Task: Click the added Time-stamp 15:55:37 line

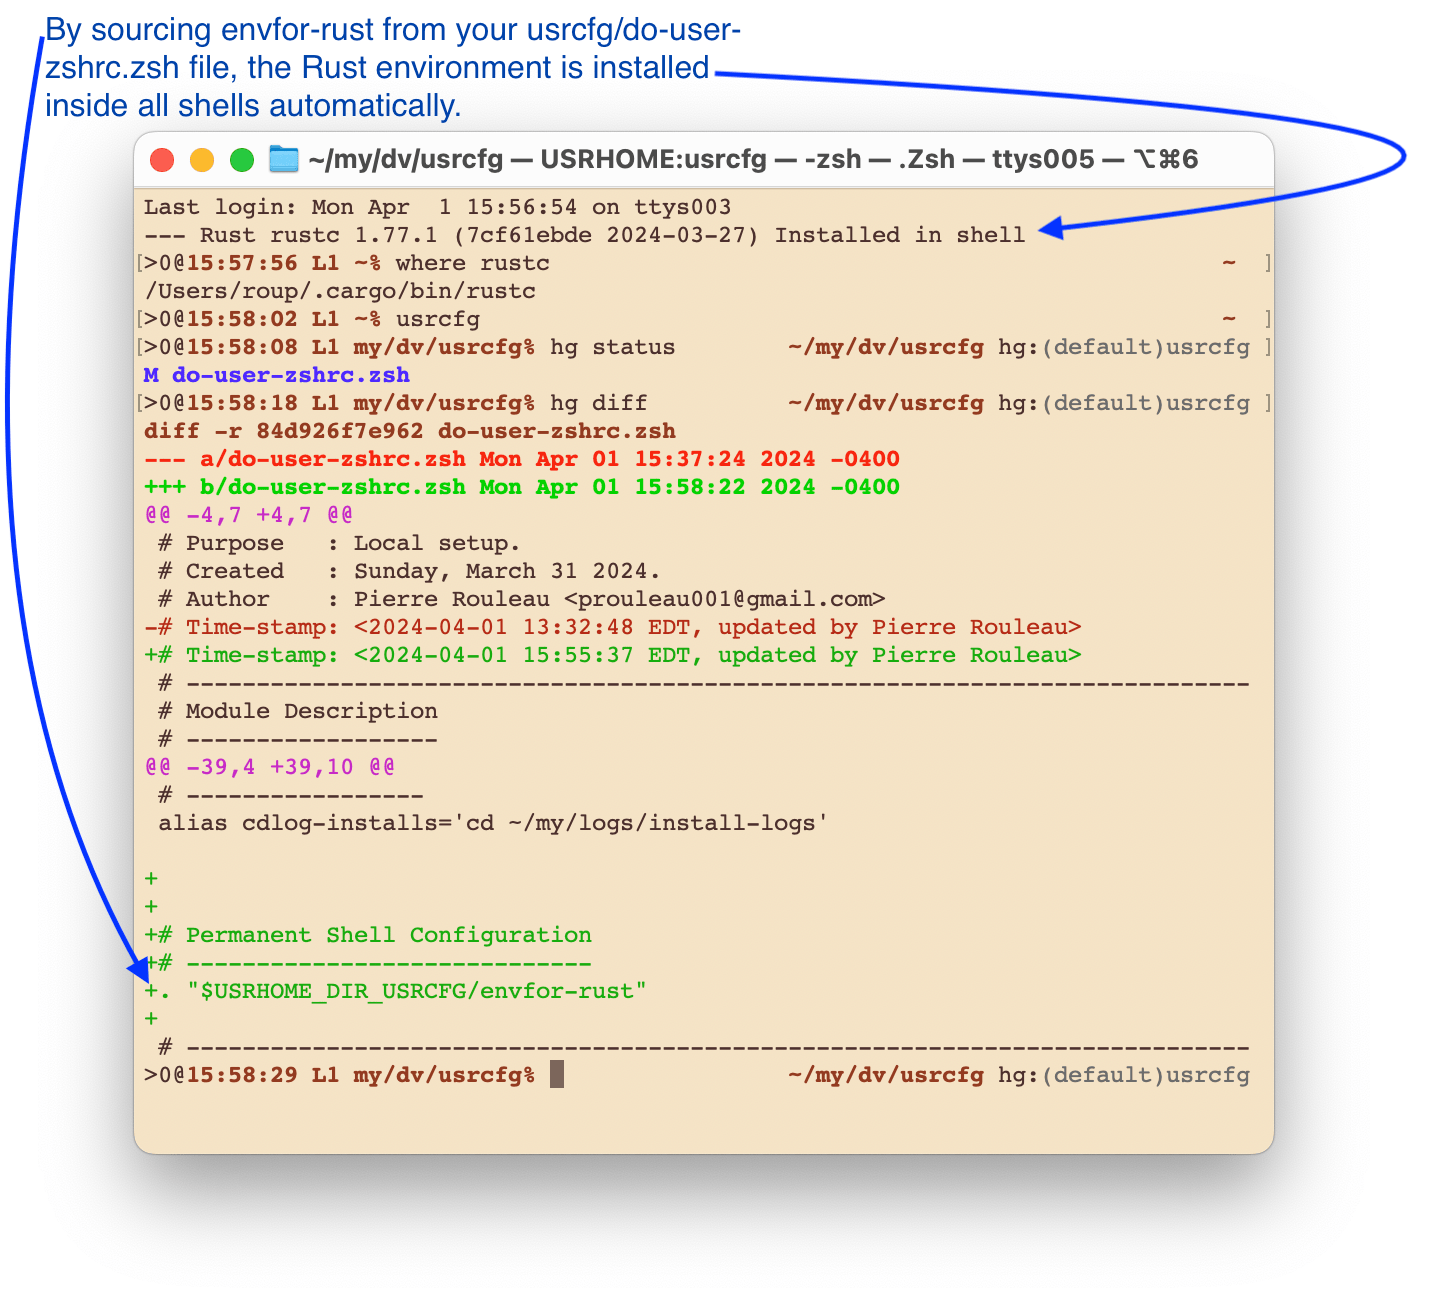Action: [612, 655]
